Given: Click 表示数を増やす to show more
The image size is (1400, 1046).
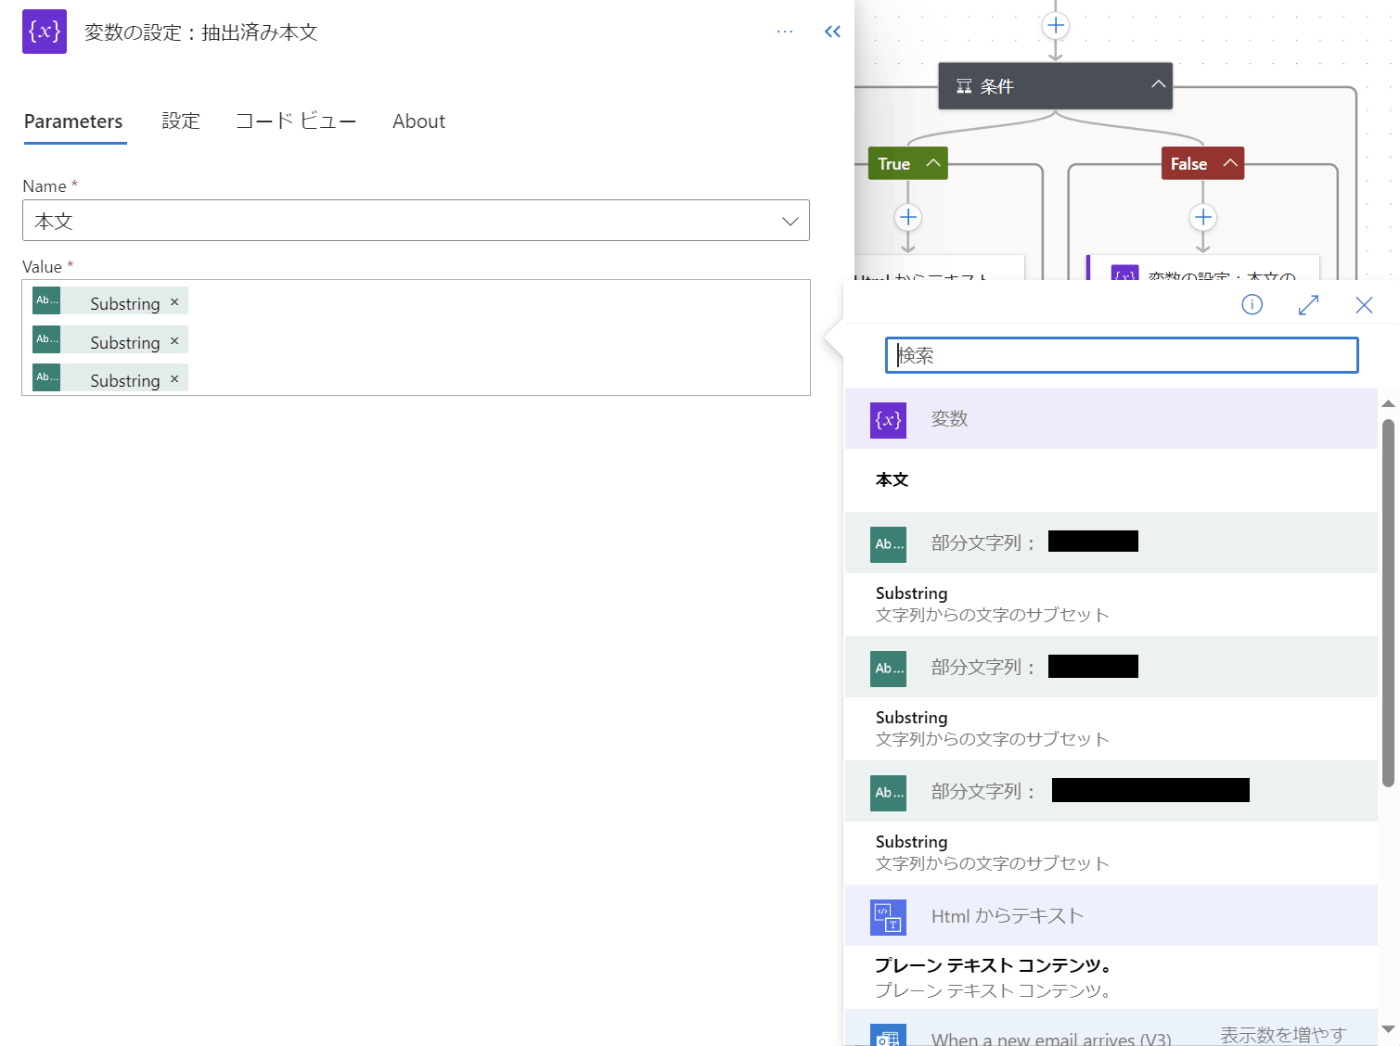Looking at the screenshot, I should coord(1283,1034).
